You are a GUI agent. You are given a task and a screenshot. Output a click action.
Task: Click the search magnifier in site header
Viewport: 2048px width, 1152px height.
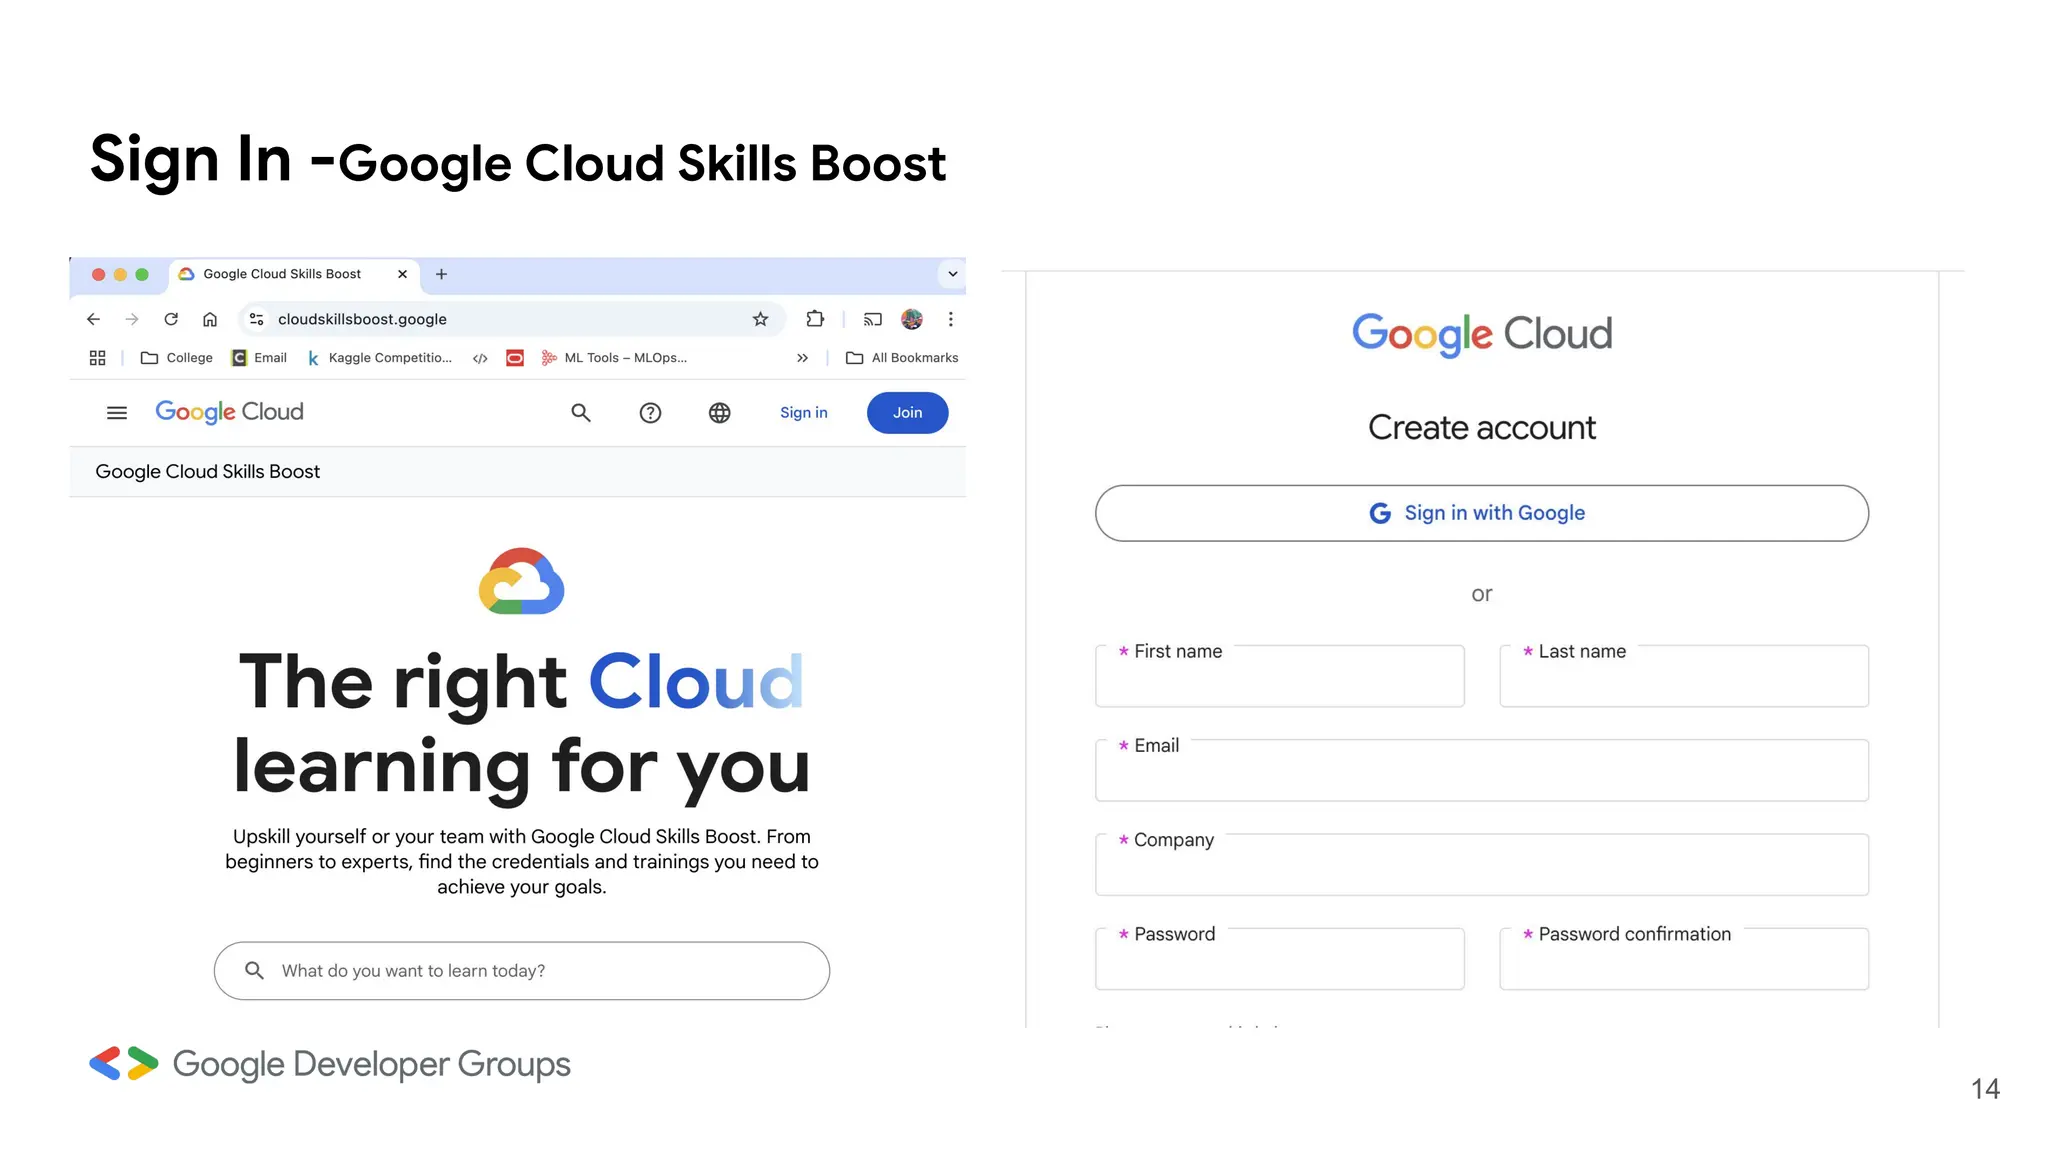point(581,413)
